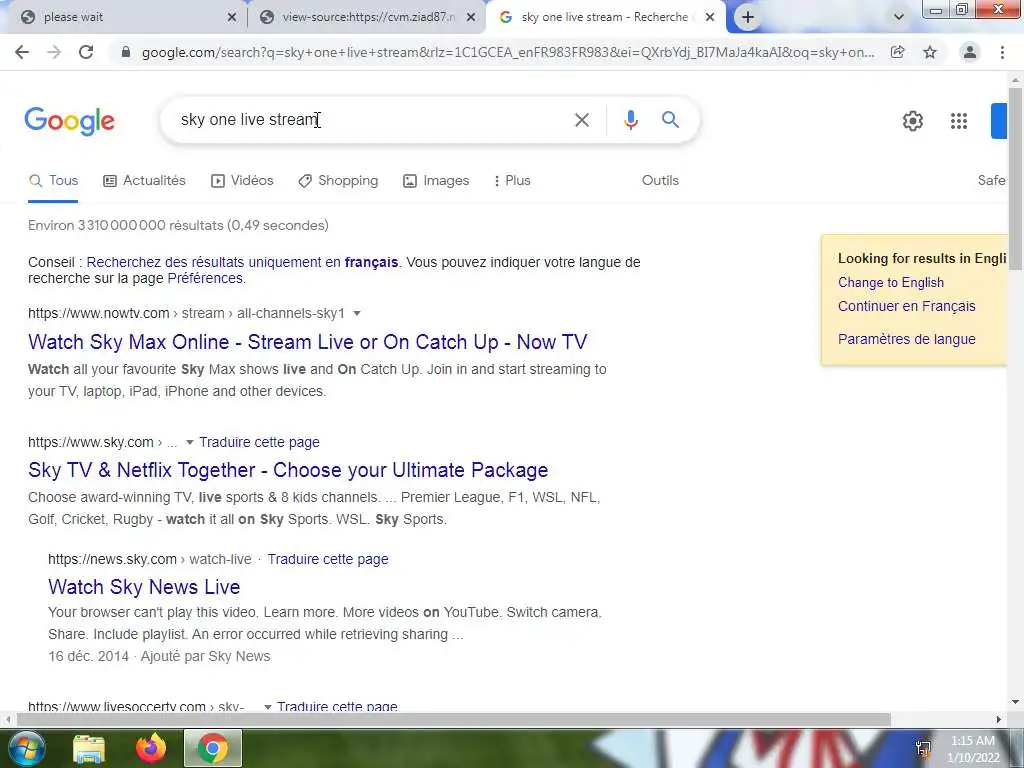1024x768 pixels.
Task: Clear the Google search box text
Action: click(x=581, y=120)
